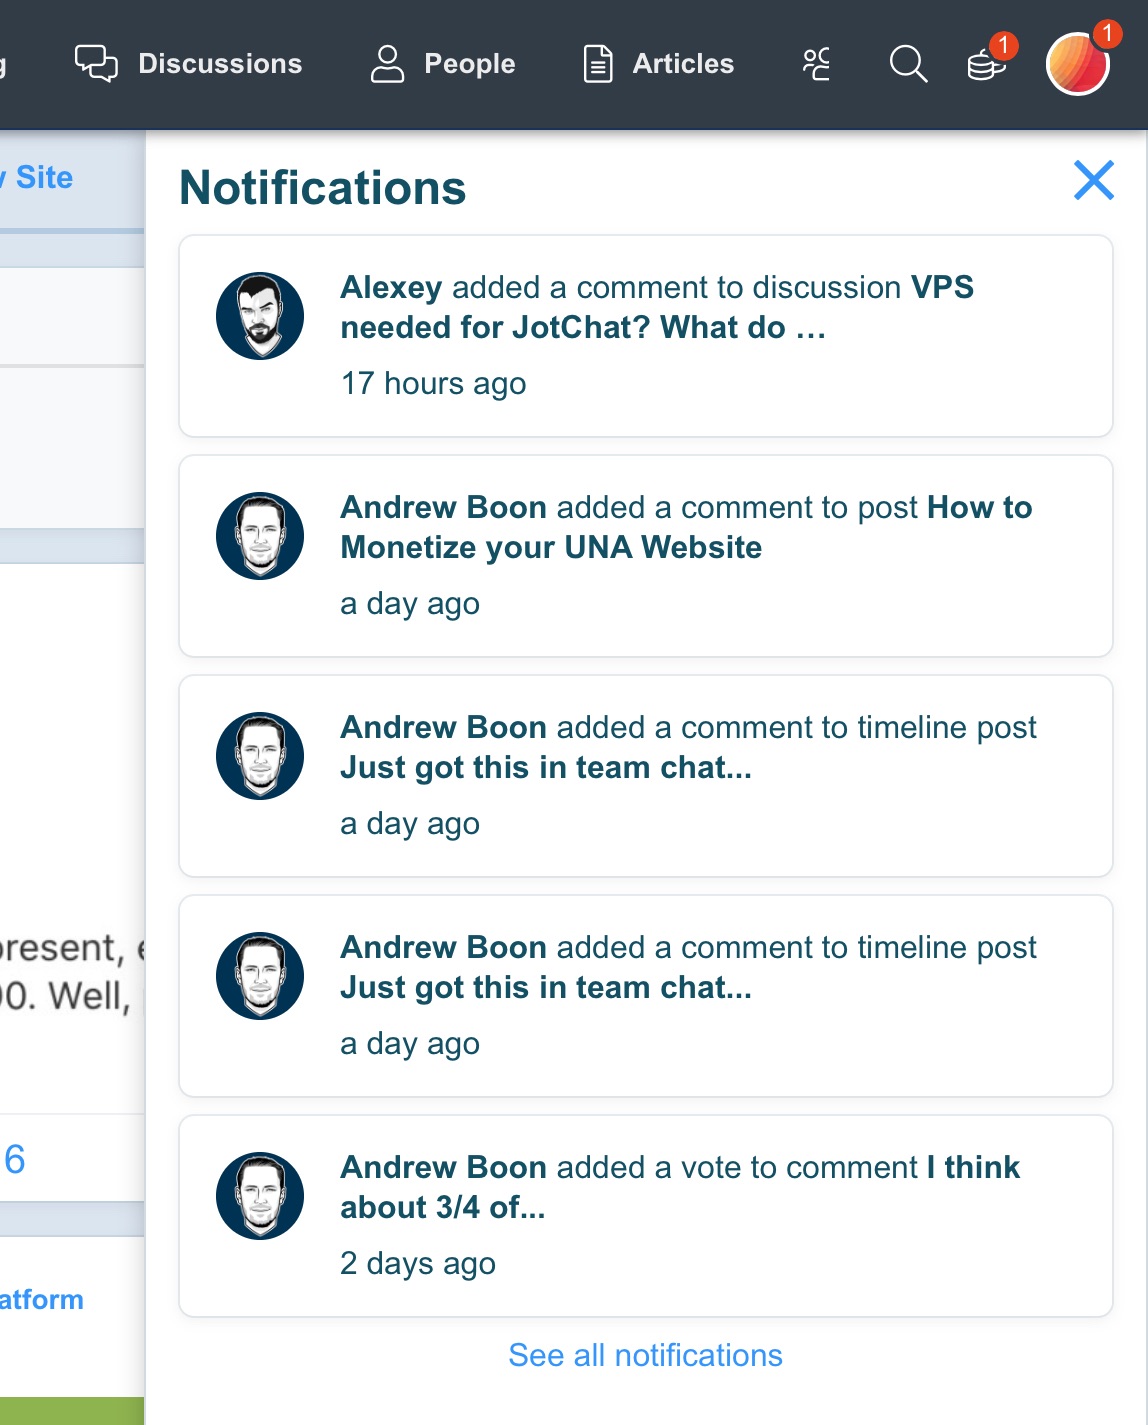Click the Articles document icon
Screen dimensions: 1148x1425
pos(598,64)
